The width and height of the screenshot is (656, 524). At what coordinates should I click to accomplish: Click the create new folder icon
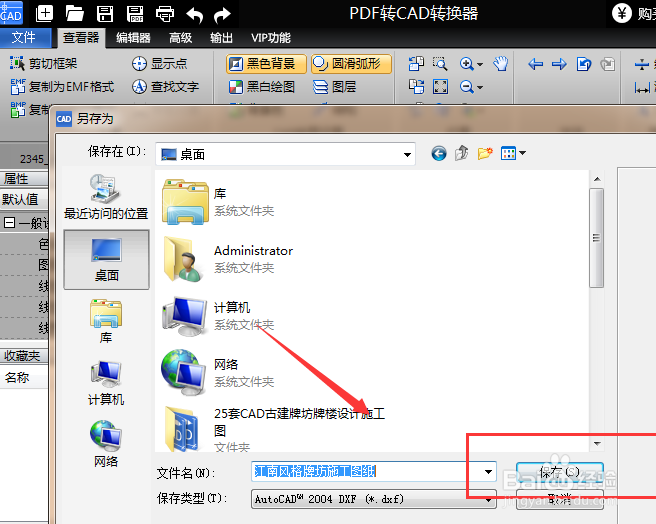(485, 153)
